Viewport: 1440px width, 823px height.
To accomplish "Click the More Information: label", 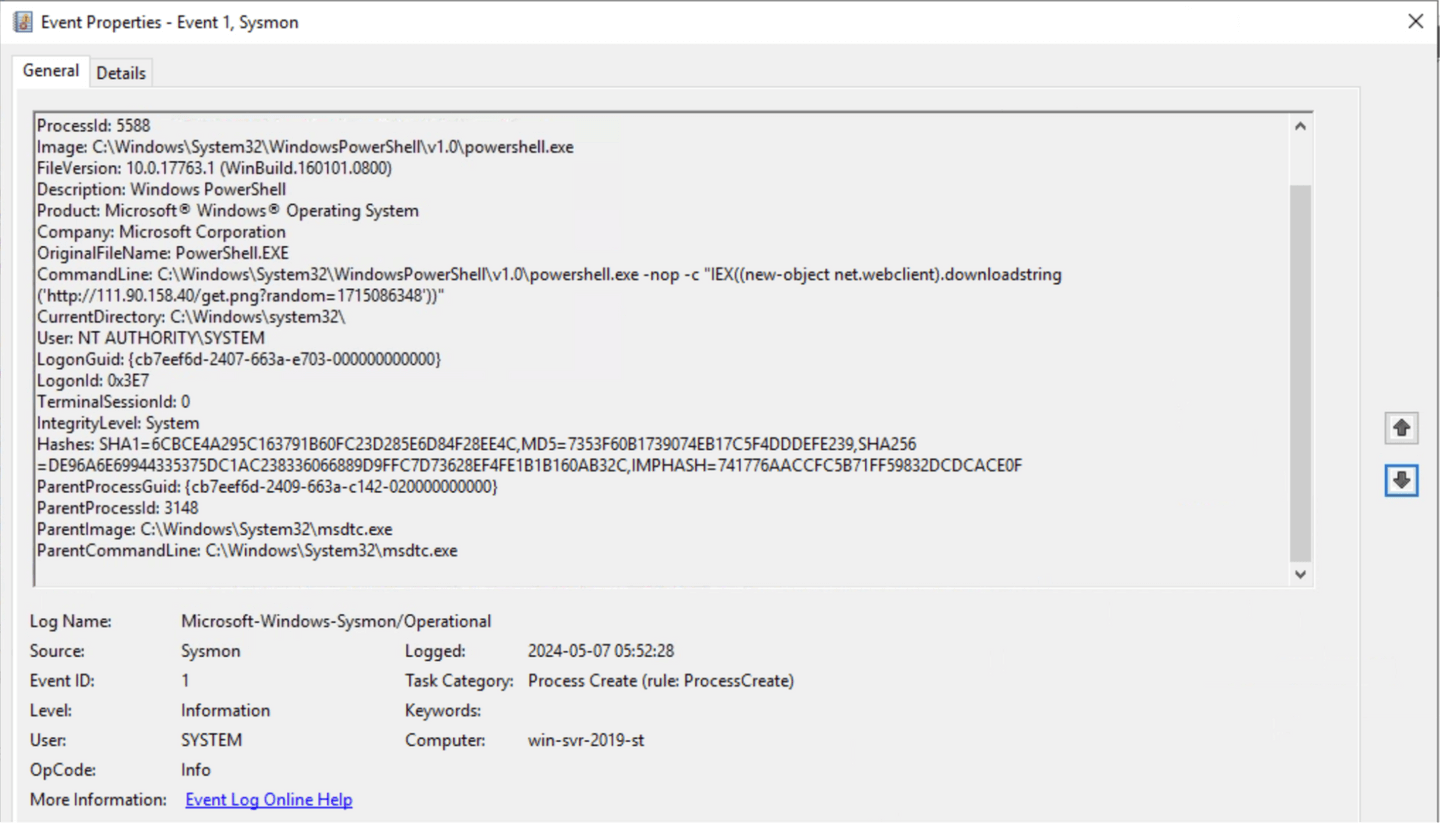I will pos(99,800).
